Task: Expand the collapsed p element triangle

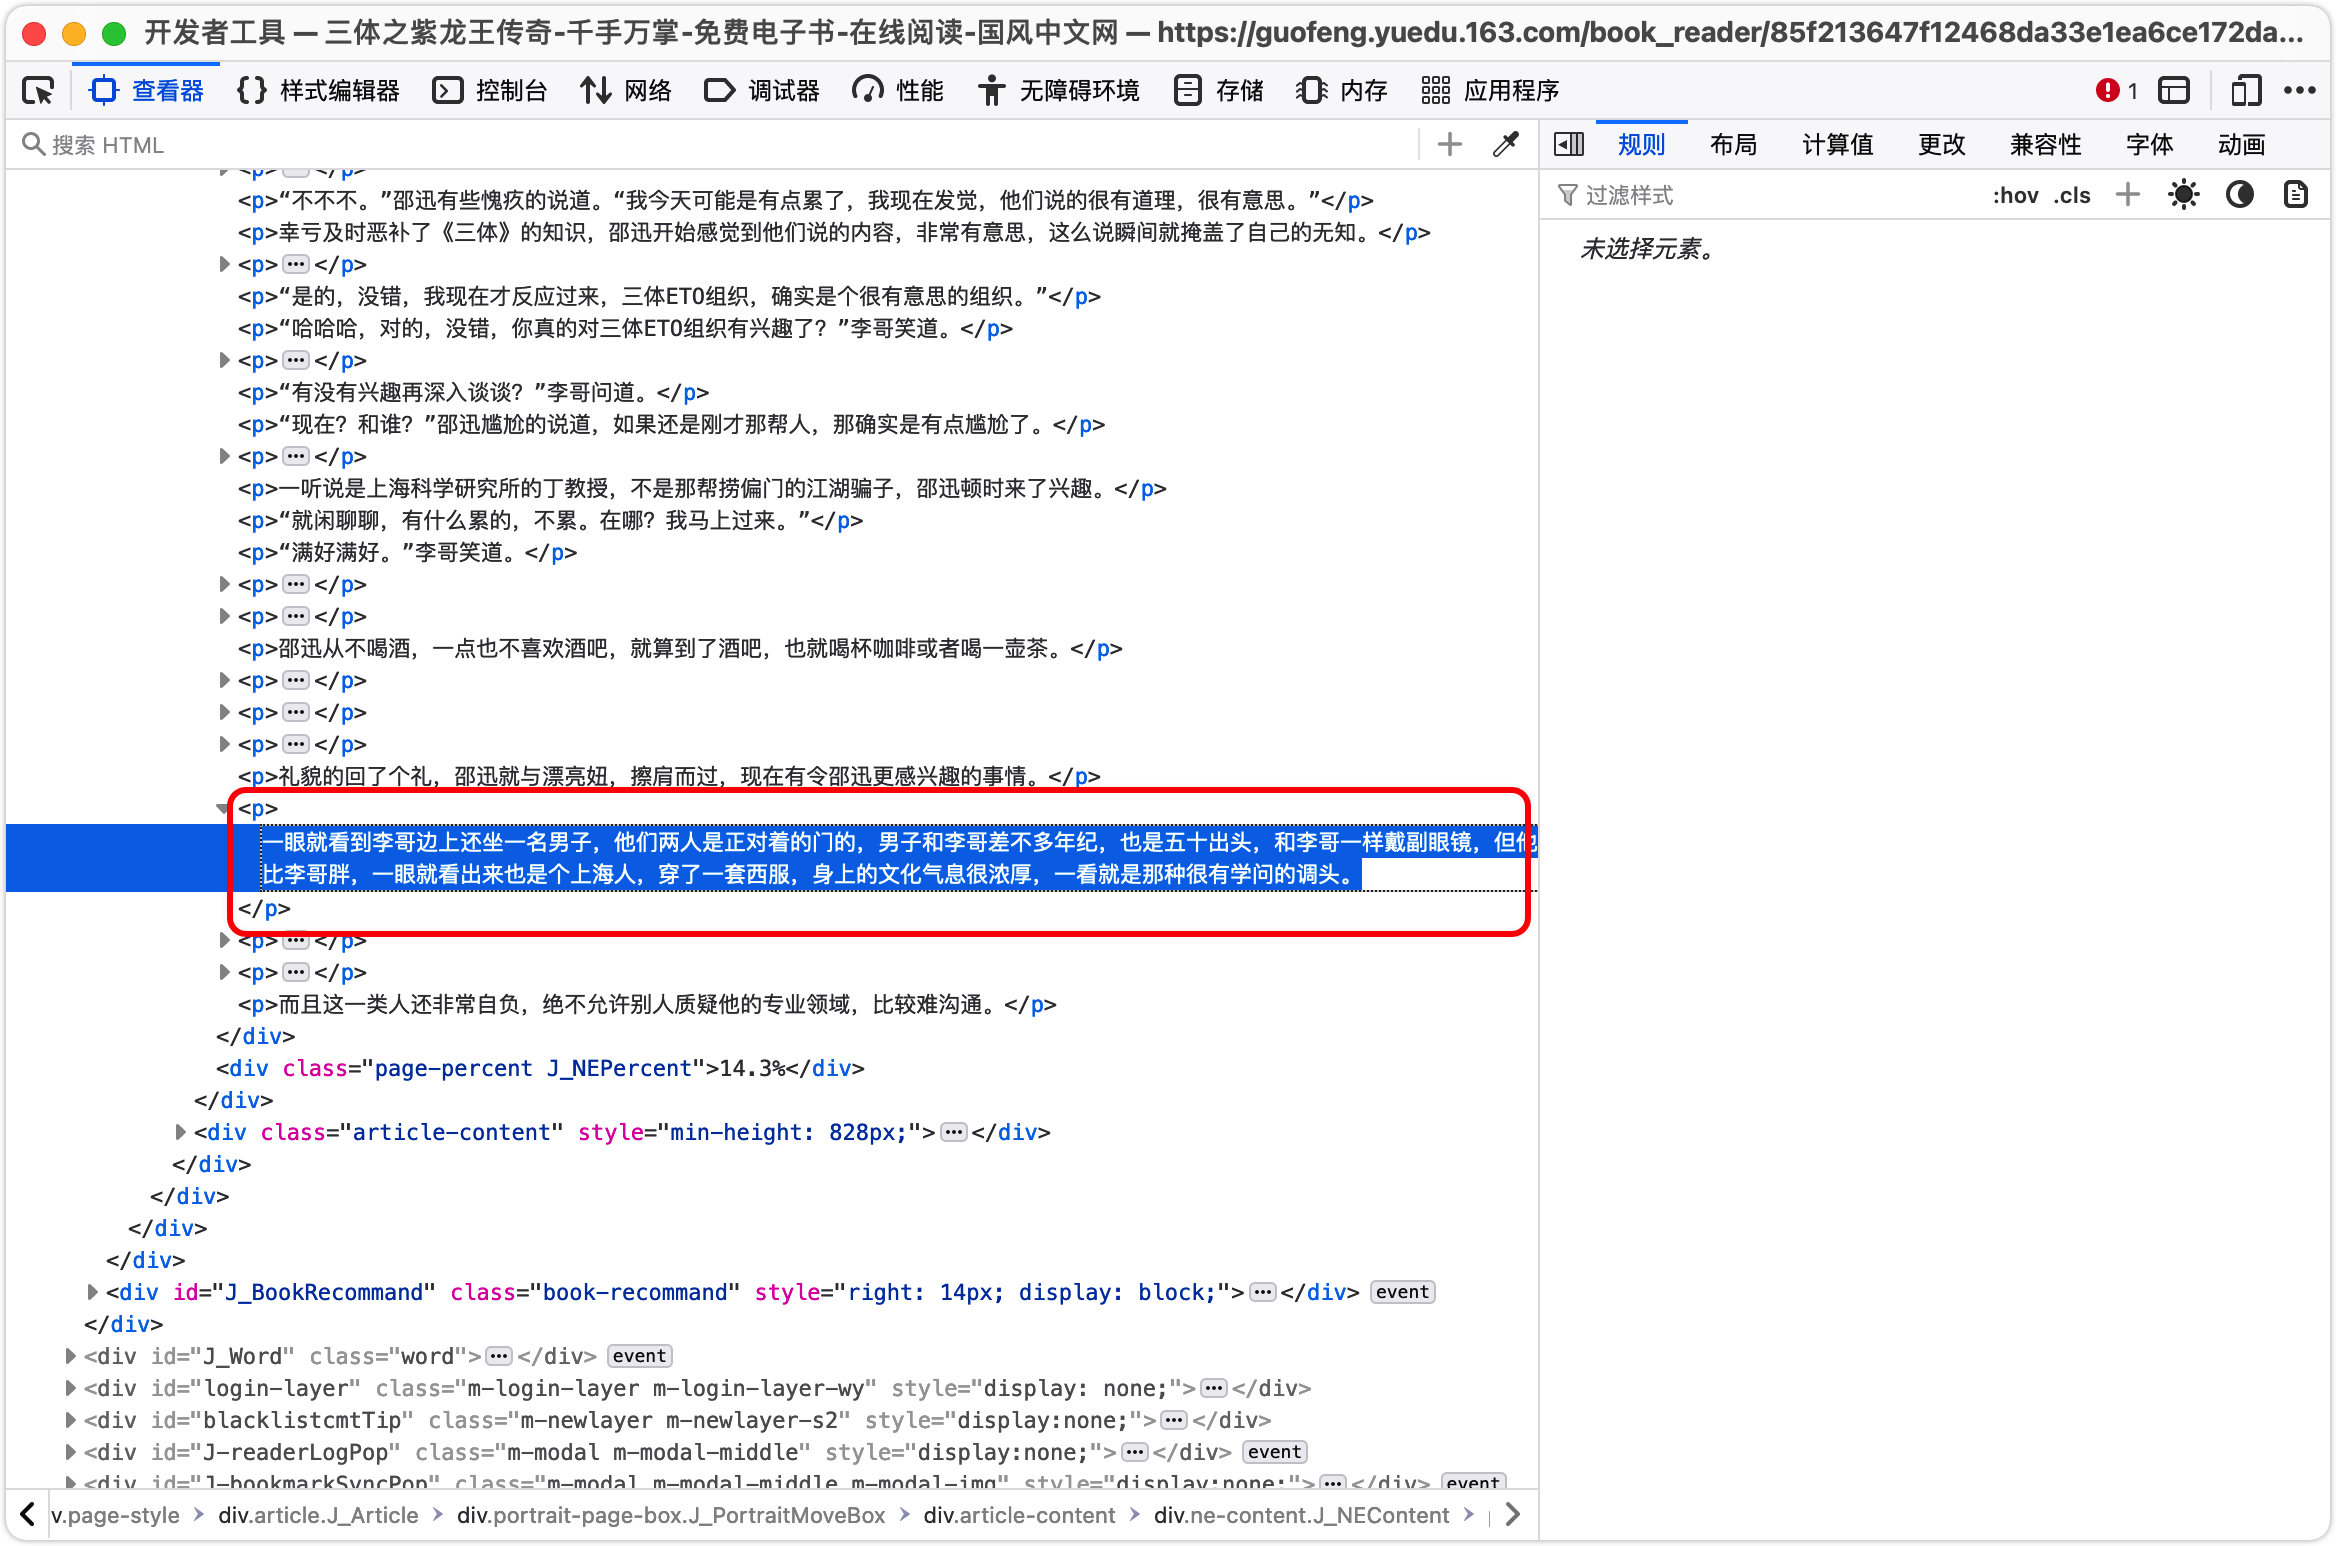Action: point(226,939)
